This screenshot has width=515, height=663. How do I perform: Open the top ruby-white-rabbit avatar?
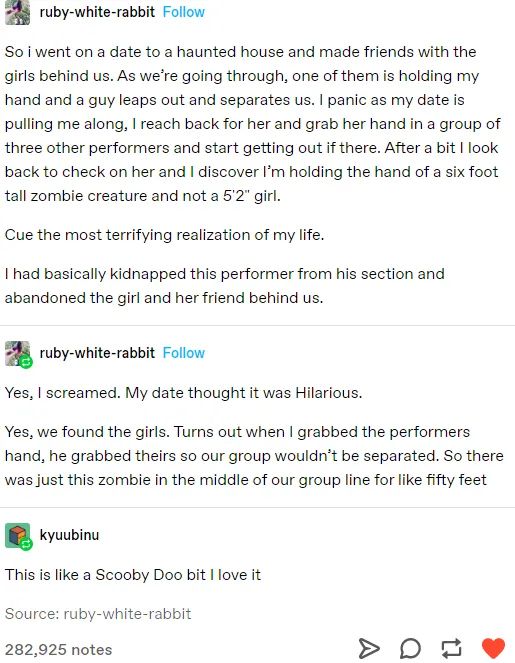click(x=17, y=12)
